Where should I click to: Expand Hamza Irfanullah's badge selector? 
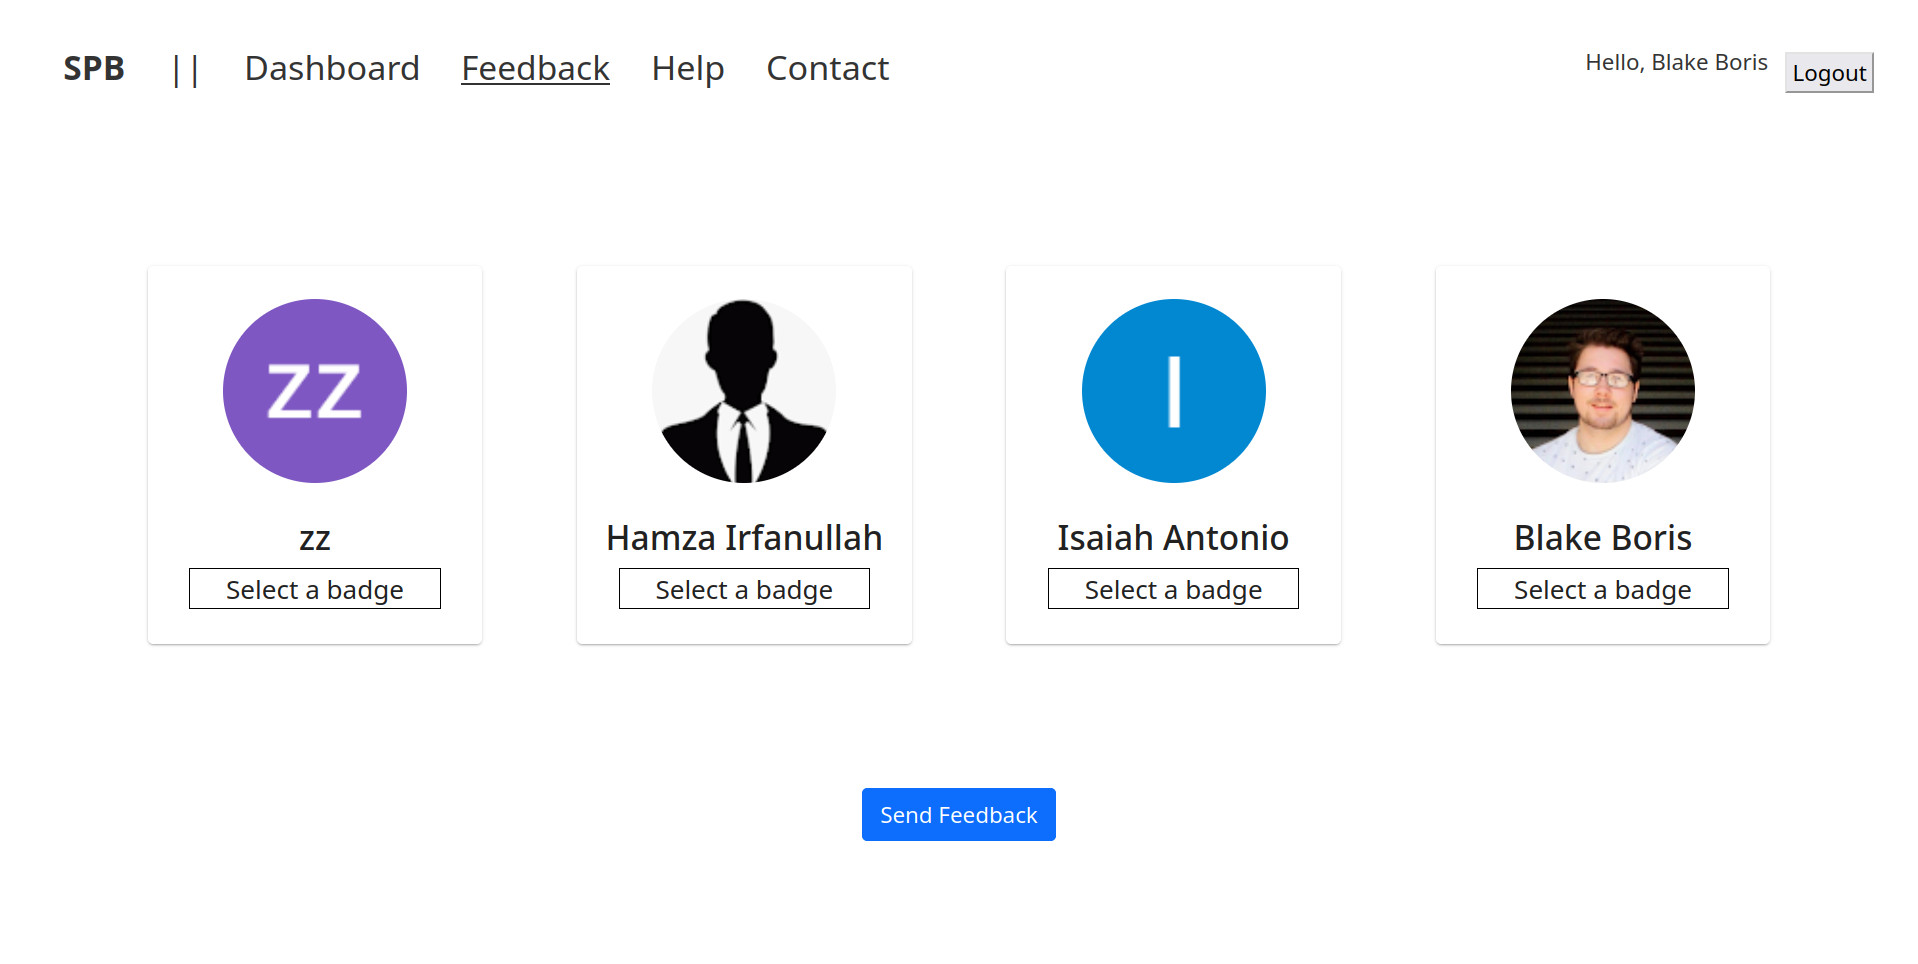coord(743,589)
